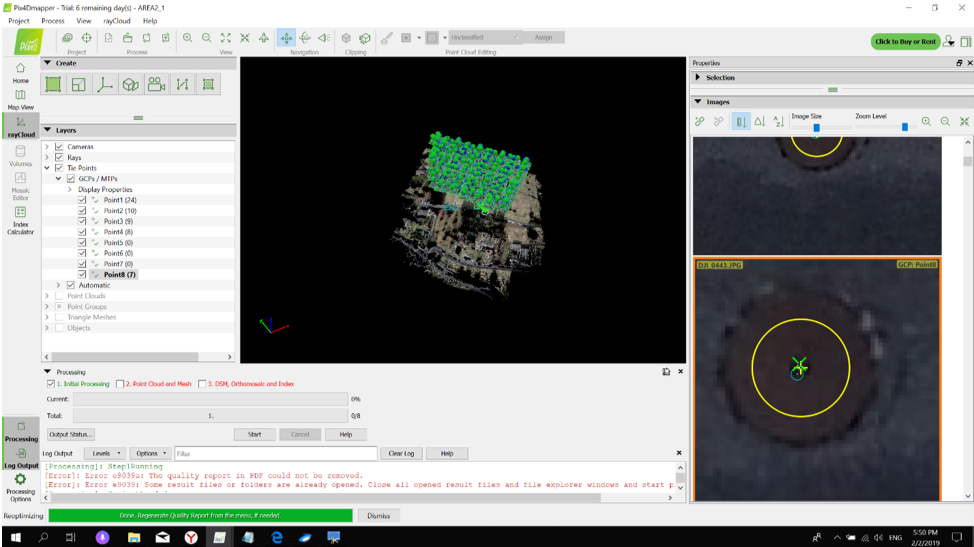The height and width of the screenshot is (547, 974).
Task: Open the View menu
Action: [x=83, y=20]
